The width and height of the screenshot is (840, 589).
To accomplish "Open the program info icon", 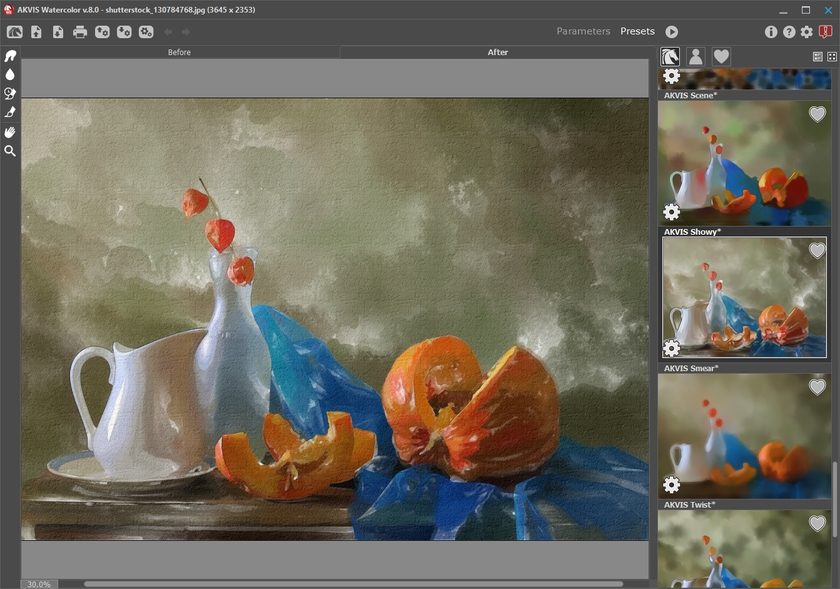I will (x=771, y=32).
